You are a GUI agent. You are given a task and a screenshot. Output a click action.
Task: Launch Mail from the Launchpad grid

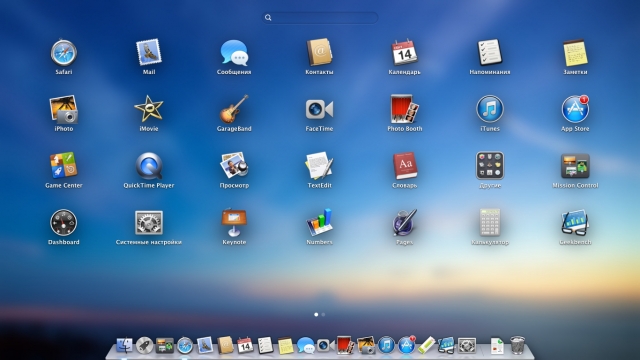point(149,52)
